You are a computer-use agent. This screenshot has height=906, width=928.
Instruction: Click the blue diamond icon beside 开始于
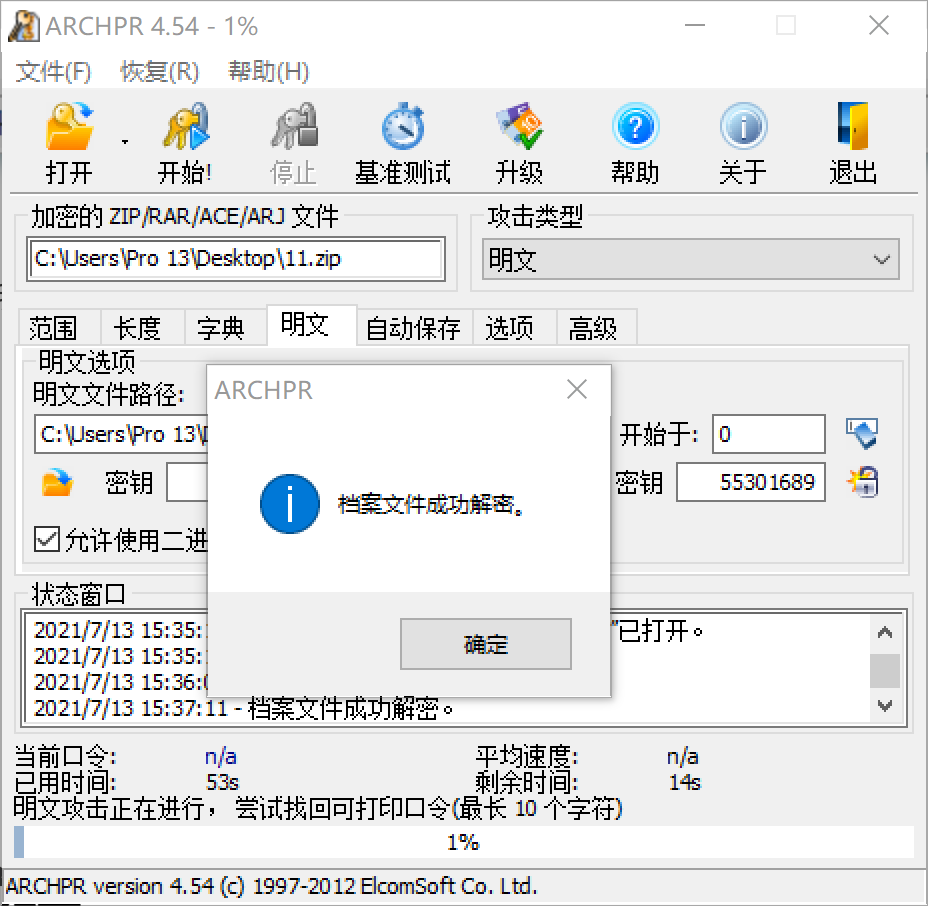[x=862, y=434]
